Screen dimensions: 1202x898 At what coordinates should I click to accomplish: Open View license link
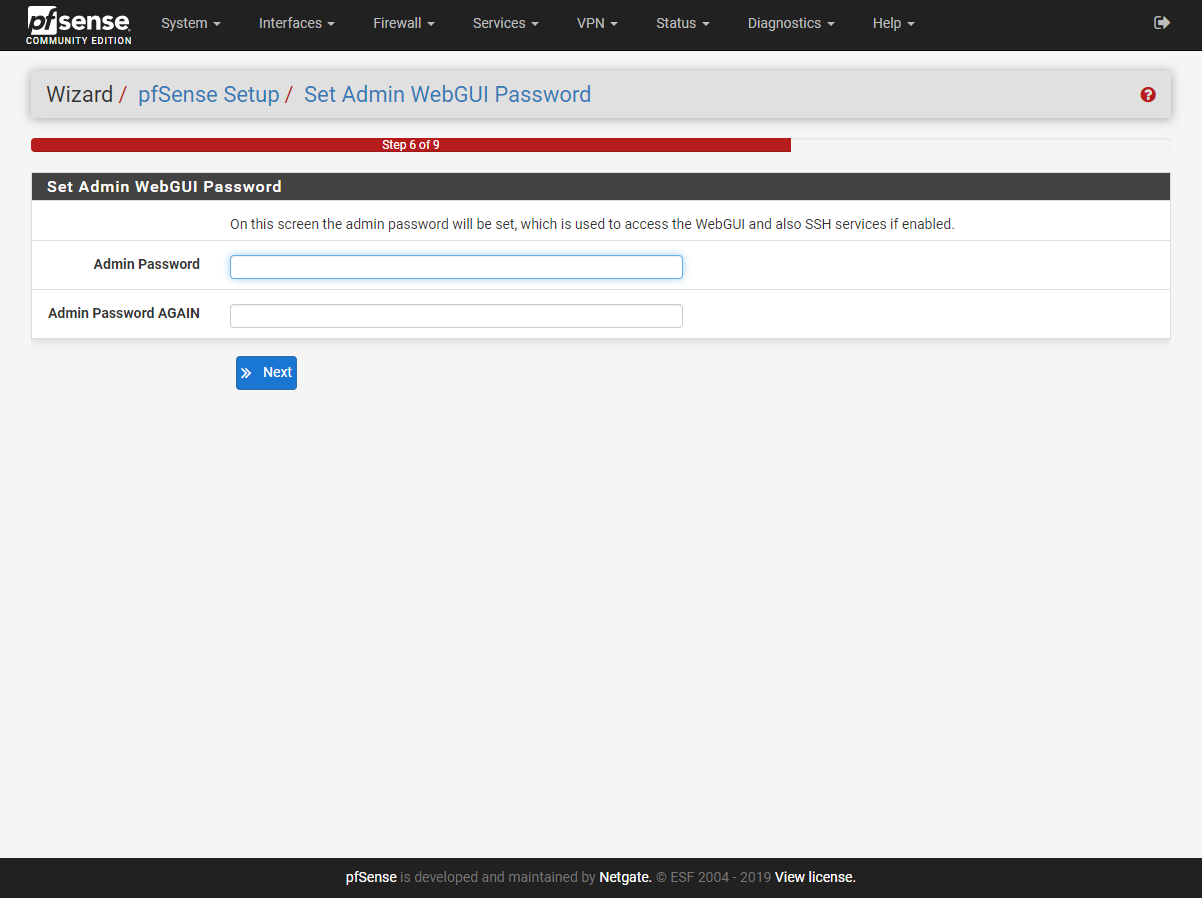pyautogui.click(x=815, y=877)
